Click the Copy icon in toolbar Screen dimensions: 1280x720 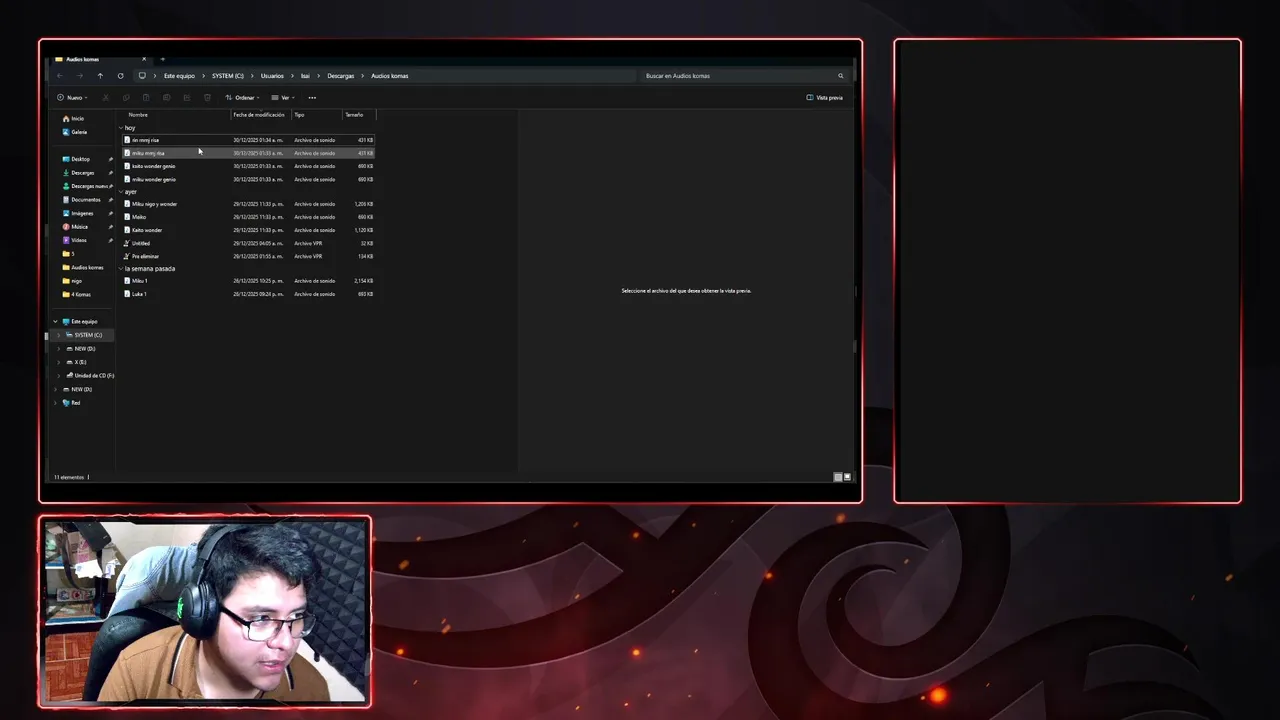[126, 98]
